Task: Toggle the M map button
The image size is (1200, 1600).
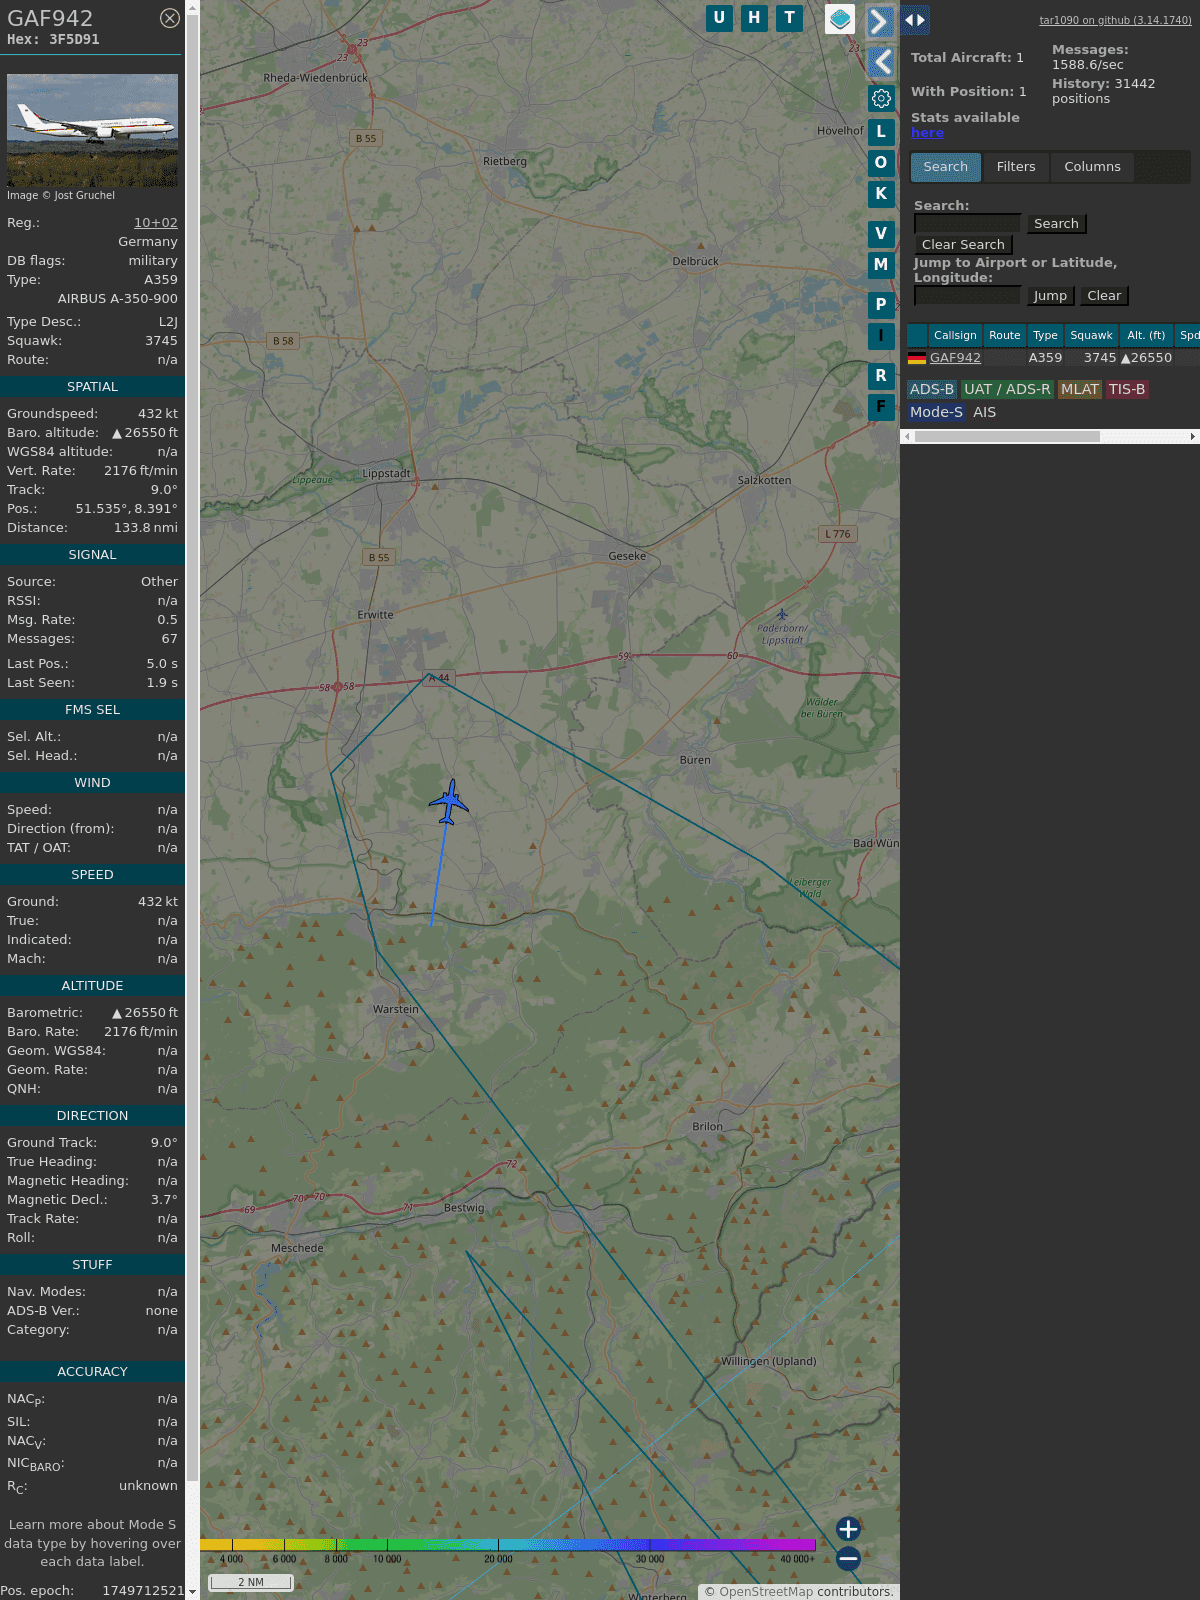Action: click(881, 265)
